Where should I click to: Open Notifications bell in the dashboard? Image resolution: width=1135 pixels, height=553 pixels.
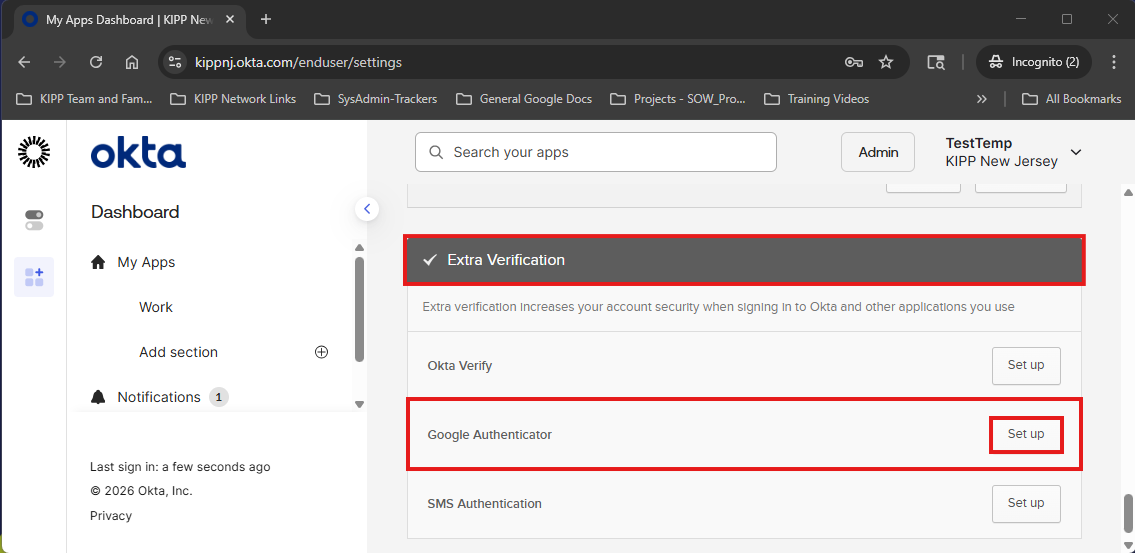[x=98, y=397]
